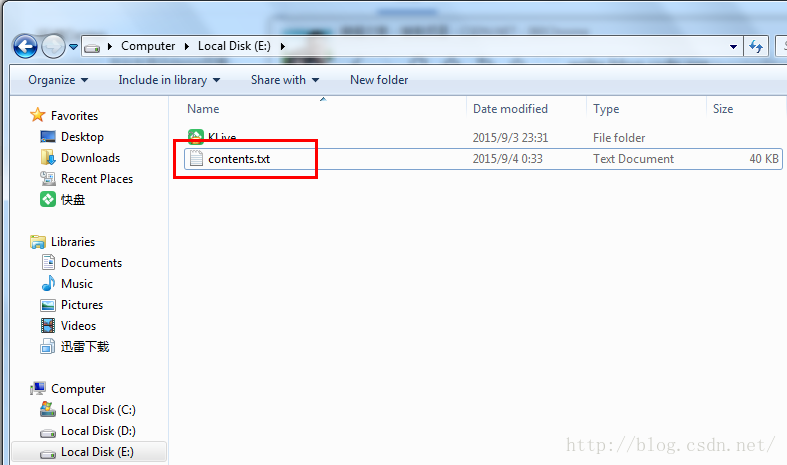Click the Forward navigation arrow button
787x465 pixels.
coord(53,47)
